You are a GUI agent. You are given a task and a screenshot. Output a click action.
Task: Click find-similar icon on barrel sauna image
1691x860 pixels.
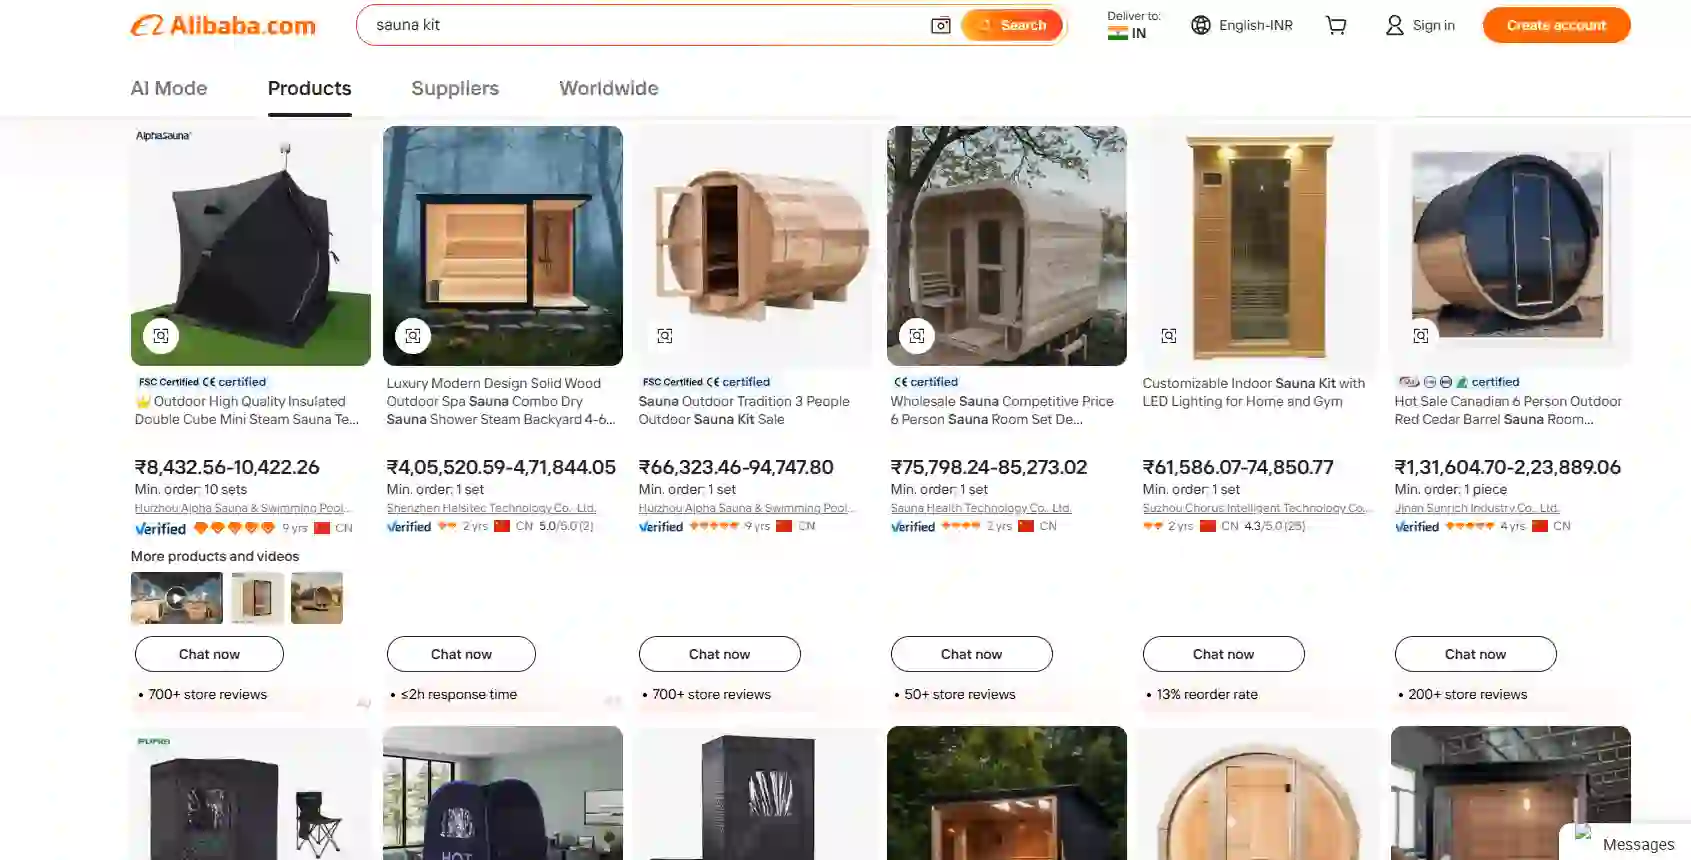pyautogui.click(x=665, y=336)
